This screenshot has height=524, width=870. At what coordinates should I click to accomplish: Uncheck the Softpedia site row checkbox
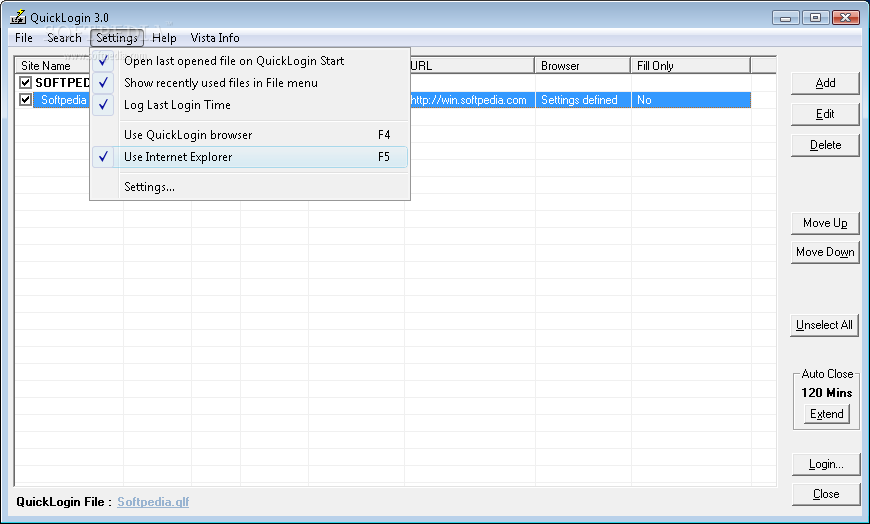[26, 100]
